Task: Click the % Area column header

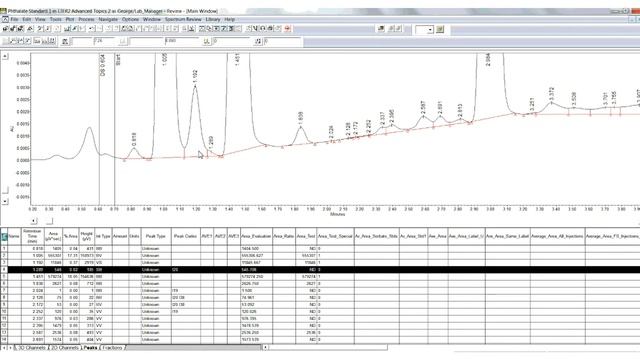Action: pos(71,236)
